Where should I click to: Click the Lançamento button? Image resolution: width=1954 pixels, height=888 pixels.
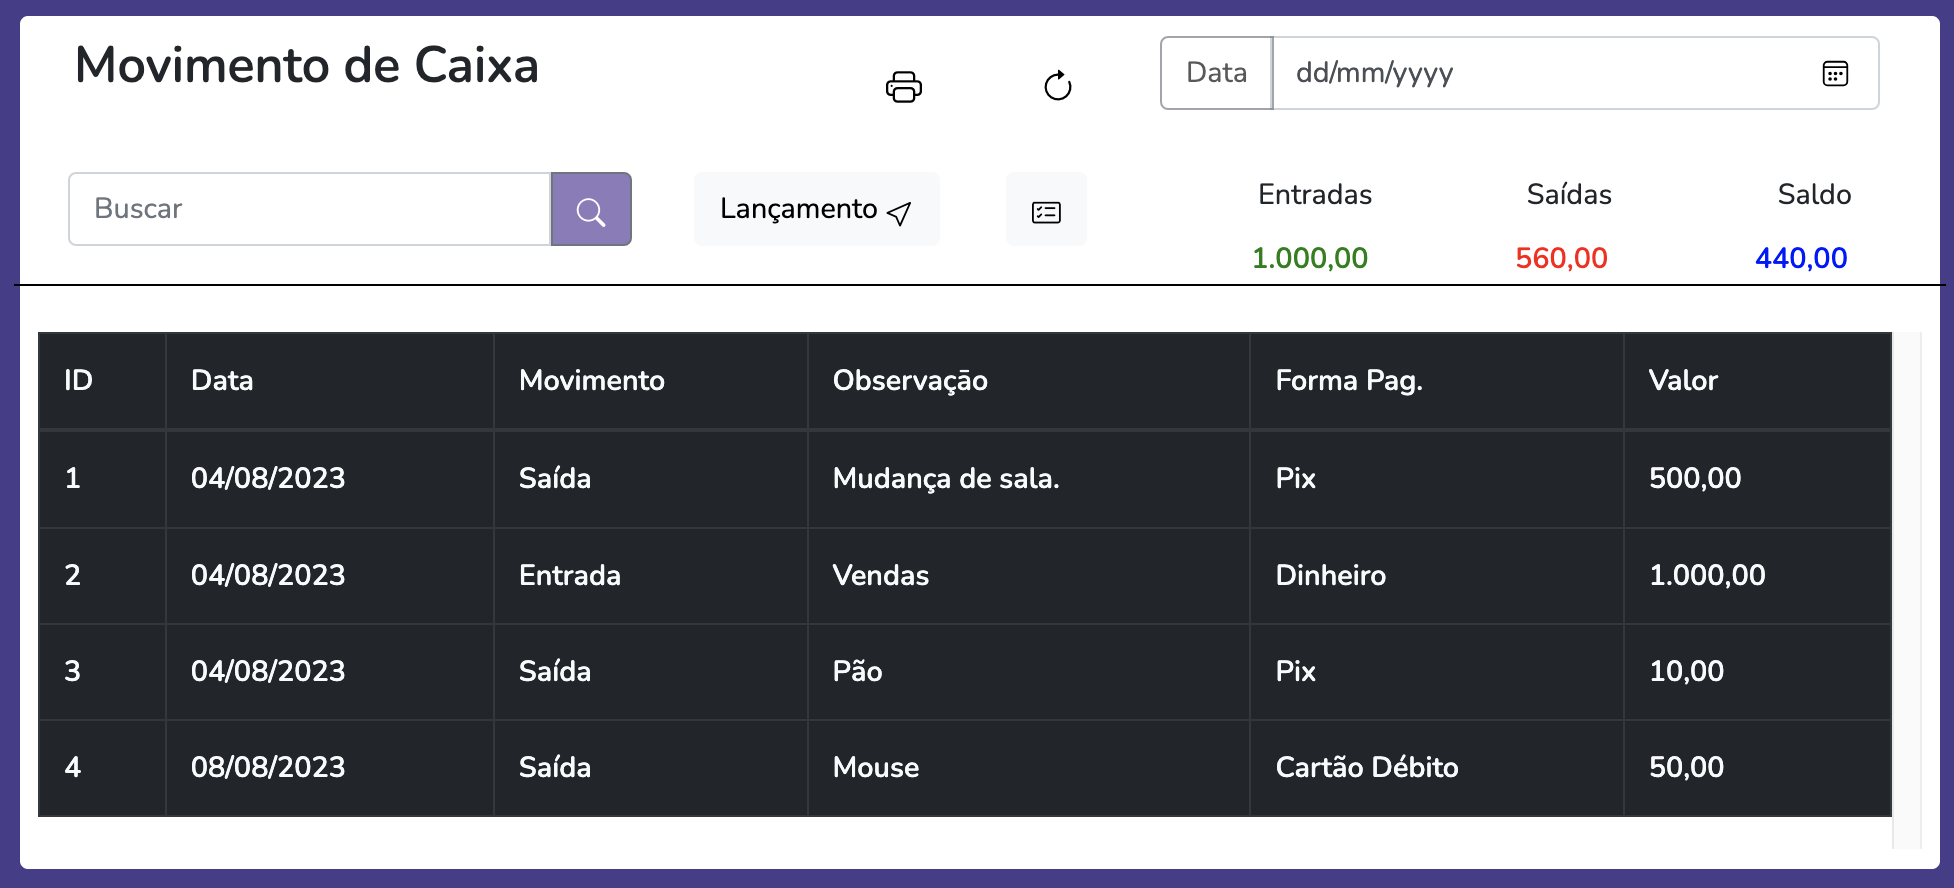(x=816, y=210)
